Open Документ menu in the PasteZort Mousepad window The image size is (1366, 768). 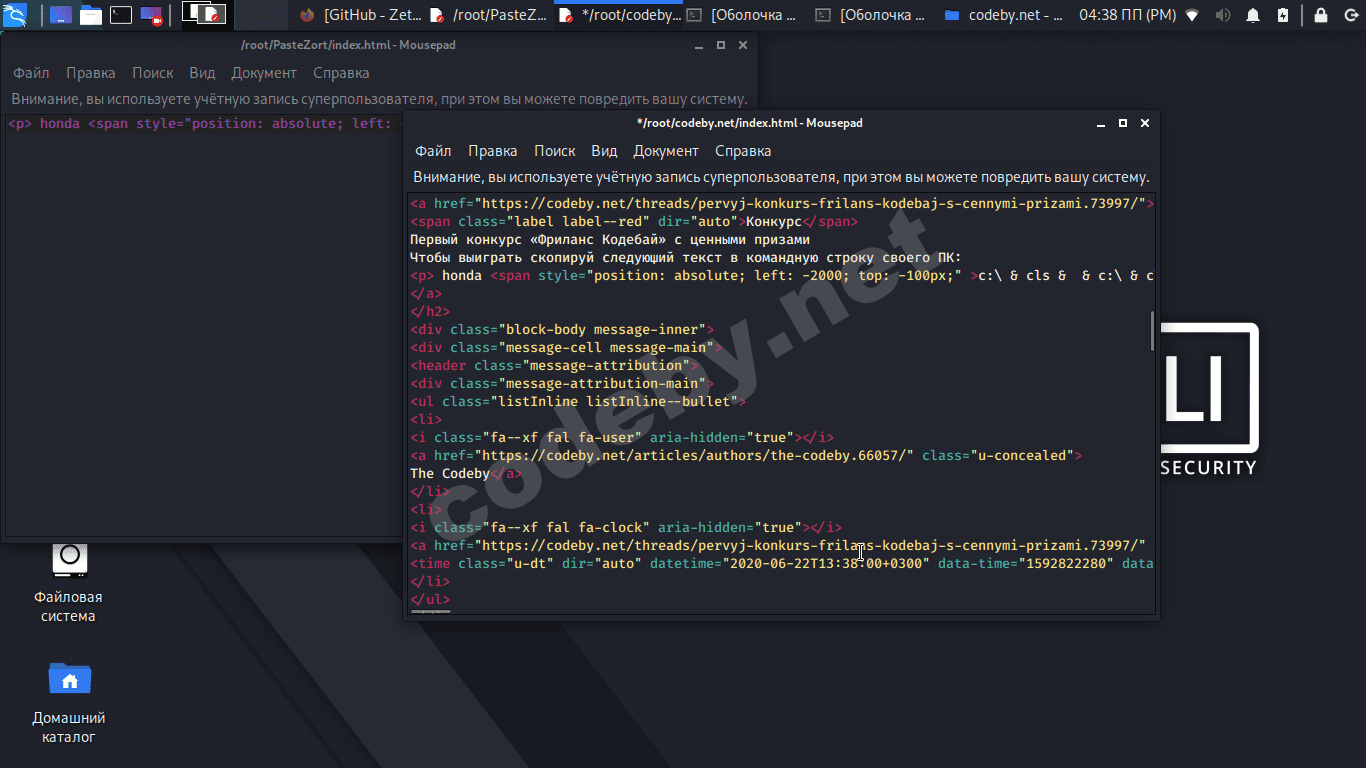point(264,73)
